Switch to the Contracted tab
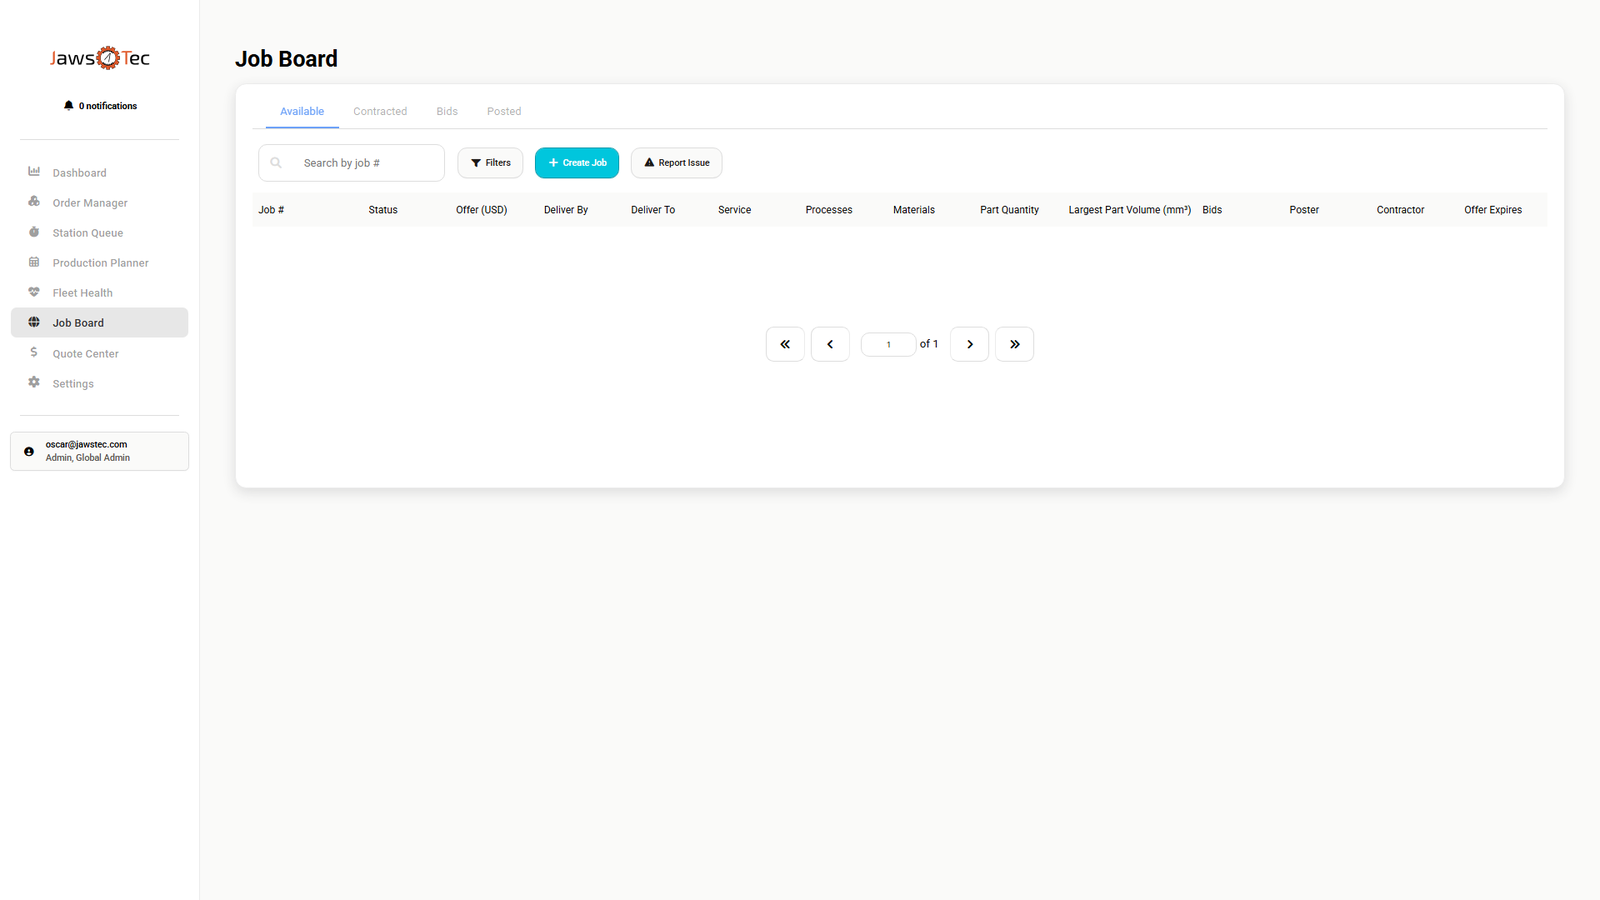Image resolution: width=1600 pixels, height=900 pixels. coord(380,111)
